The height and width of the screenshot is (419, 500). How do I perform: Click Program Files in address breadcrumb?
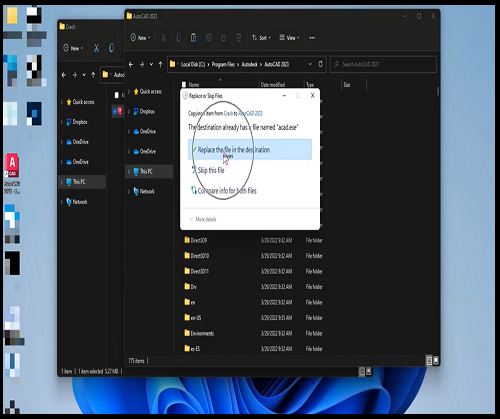(223, 64)
